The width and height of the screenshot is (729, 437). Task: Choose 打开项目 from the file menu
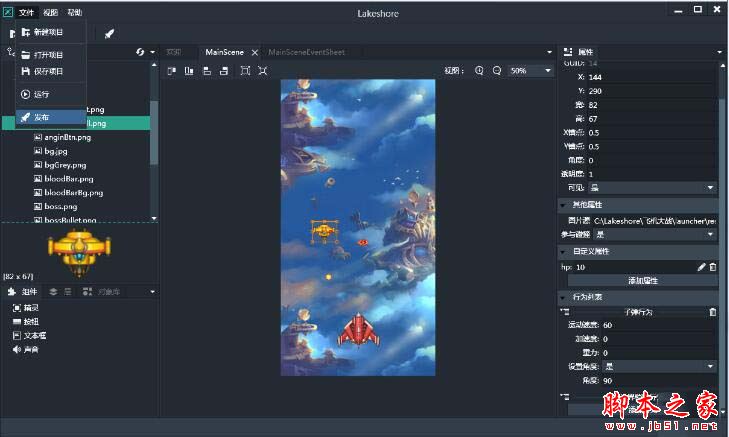[x=51, y=55]
